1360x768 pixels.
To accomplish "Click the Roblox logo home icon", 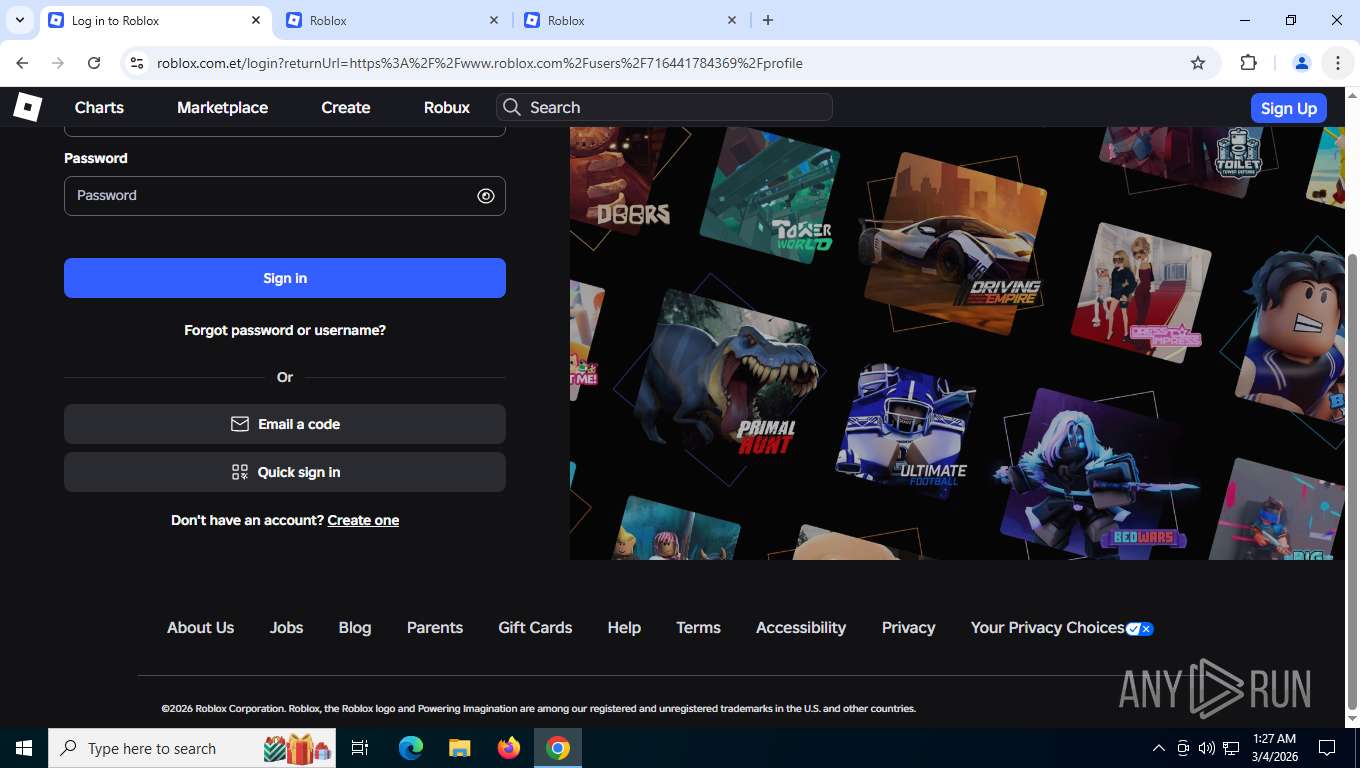I will [x=27, y=107].
